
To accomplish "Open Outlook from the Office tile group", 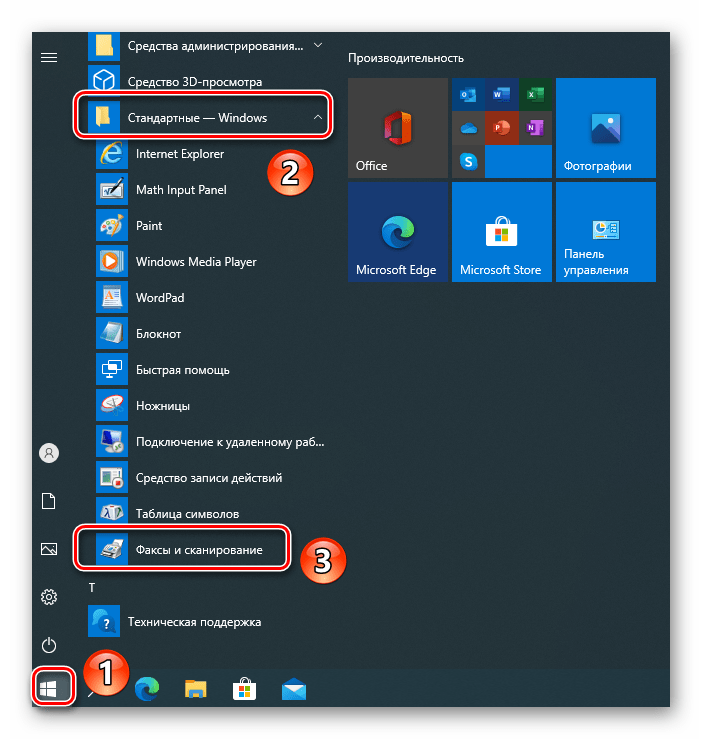I will pos(468,95).
